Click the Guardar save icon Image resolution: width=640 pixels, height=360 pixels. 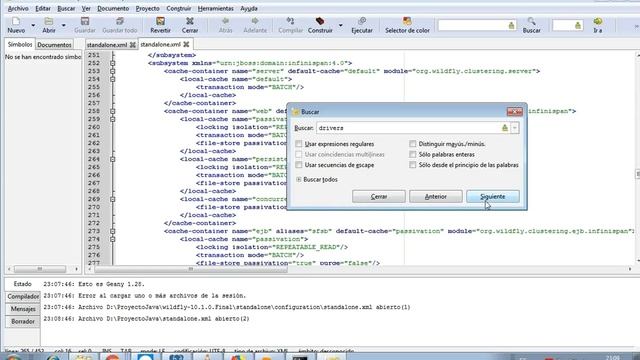[x=85, y=21]
